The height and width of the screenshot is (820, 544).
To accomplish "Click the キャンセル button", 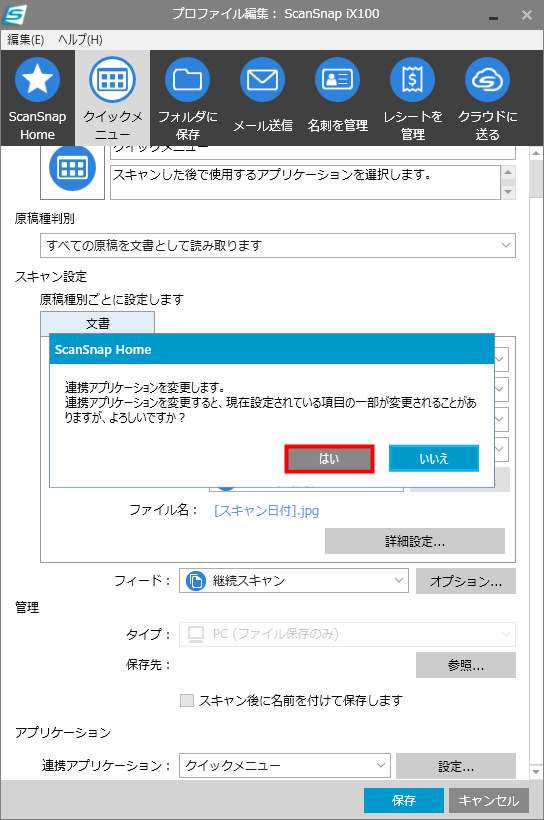I will 489,800.
